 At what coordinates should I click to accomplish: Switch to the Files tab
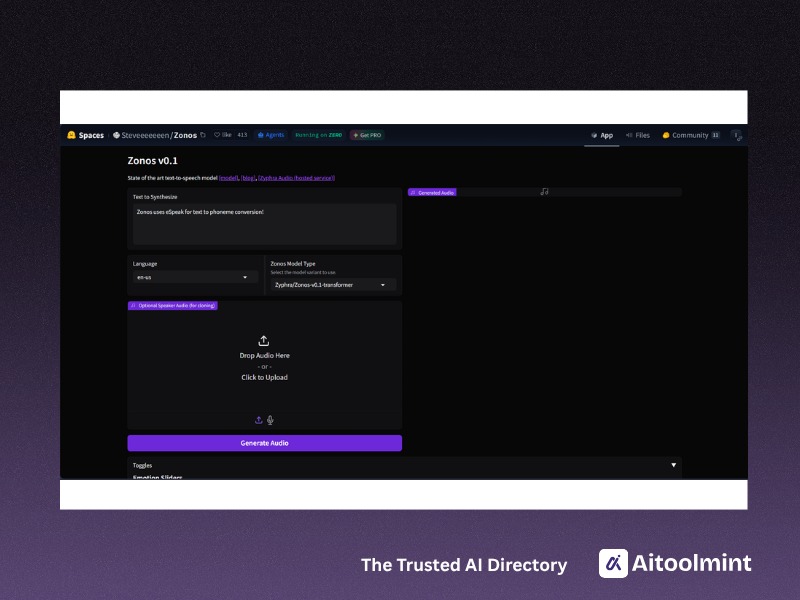click(x=638, y=135)
